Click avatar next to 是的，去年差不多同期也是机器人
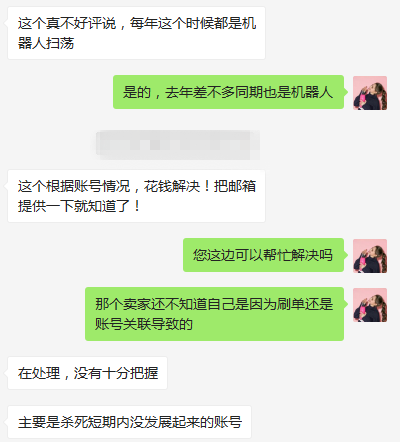This screenshot has height=442, width=400. click(x=370, y=93)
